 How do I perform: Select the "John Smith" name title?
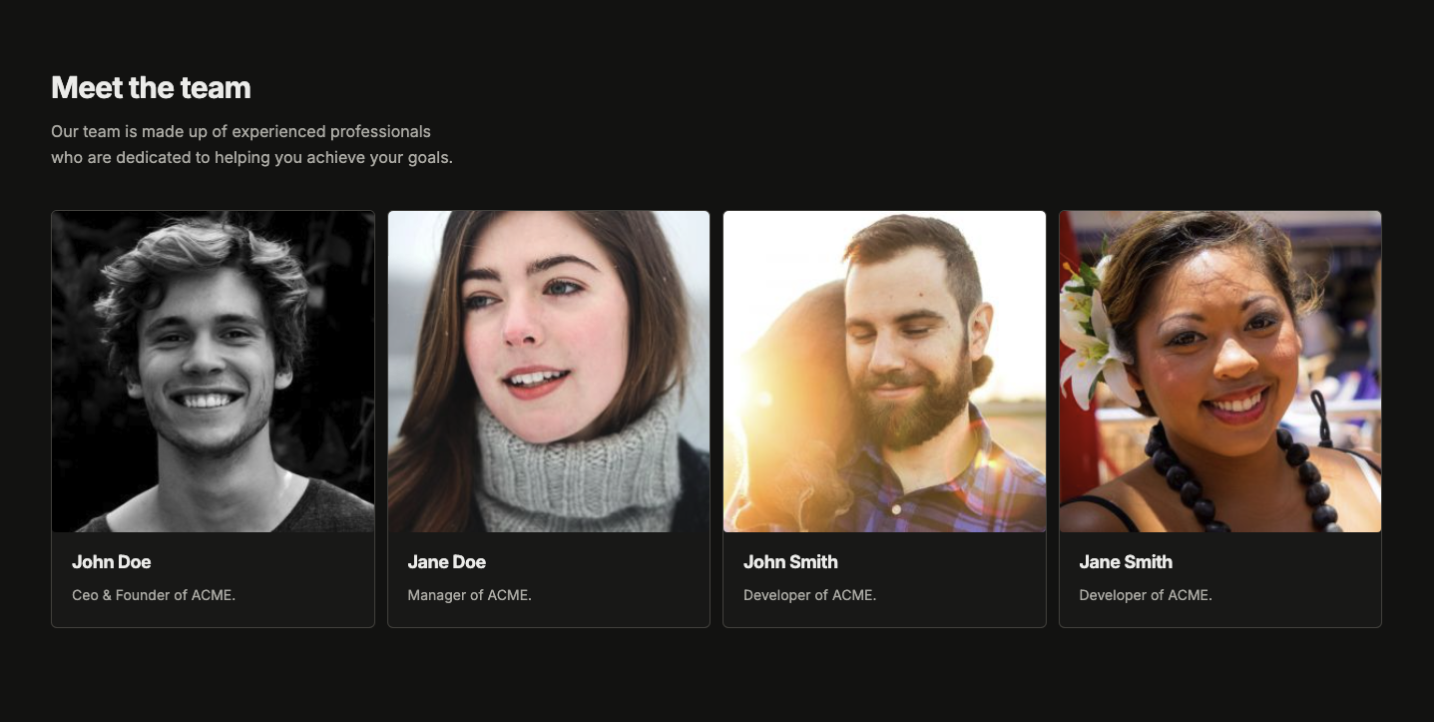[x=790, y=562]
